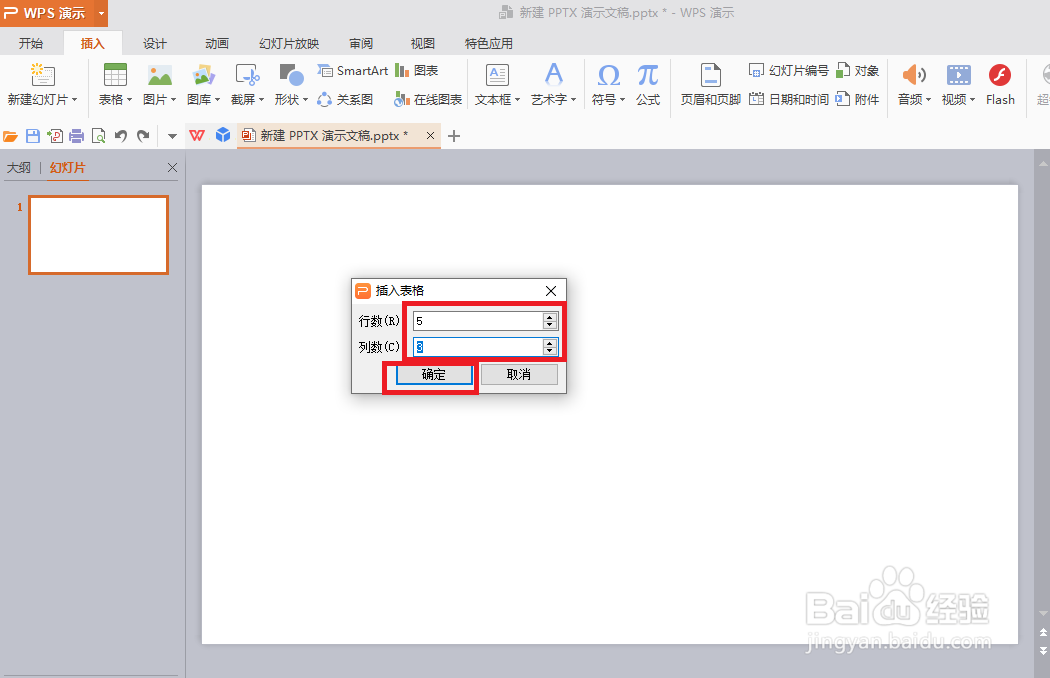Viewport: 1050px width, 678px height.
Task: Insert an Object (对象)
Action: [x=857, y=71]
